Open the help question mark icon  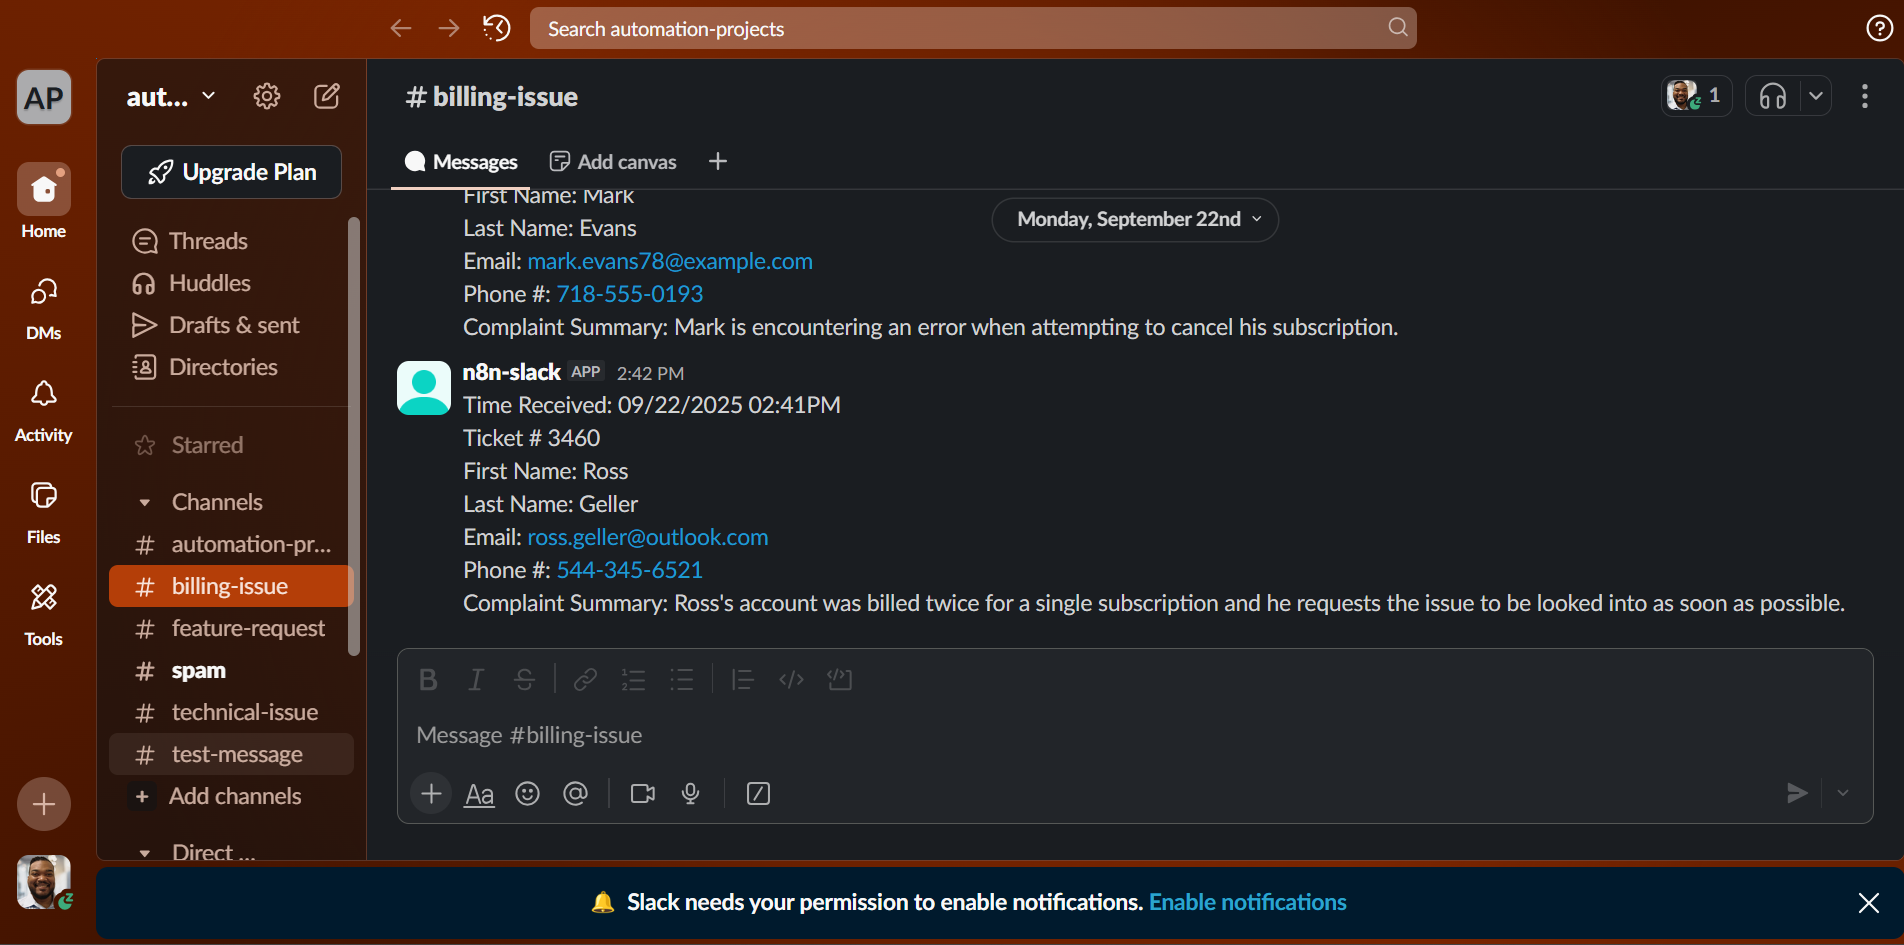(x=1879, y=28)
